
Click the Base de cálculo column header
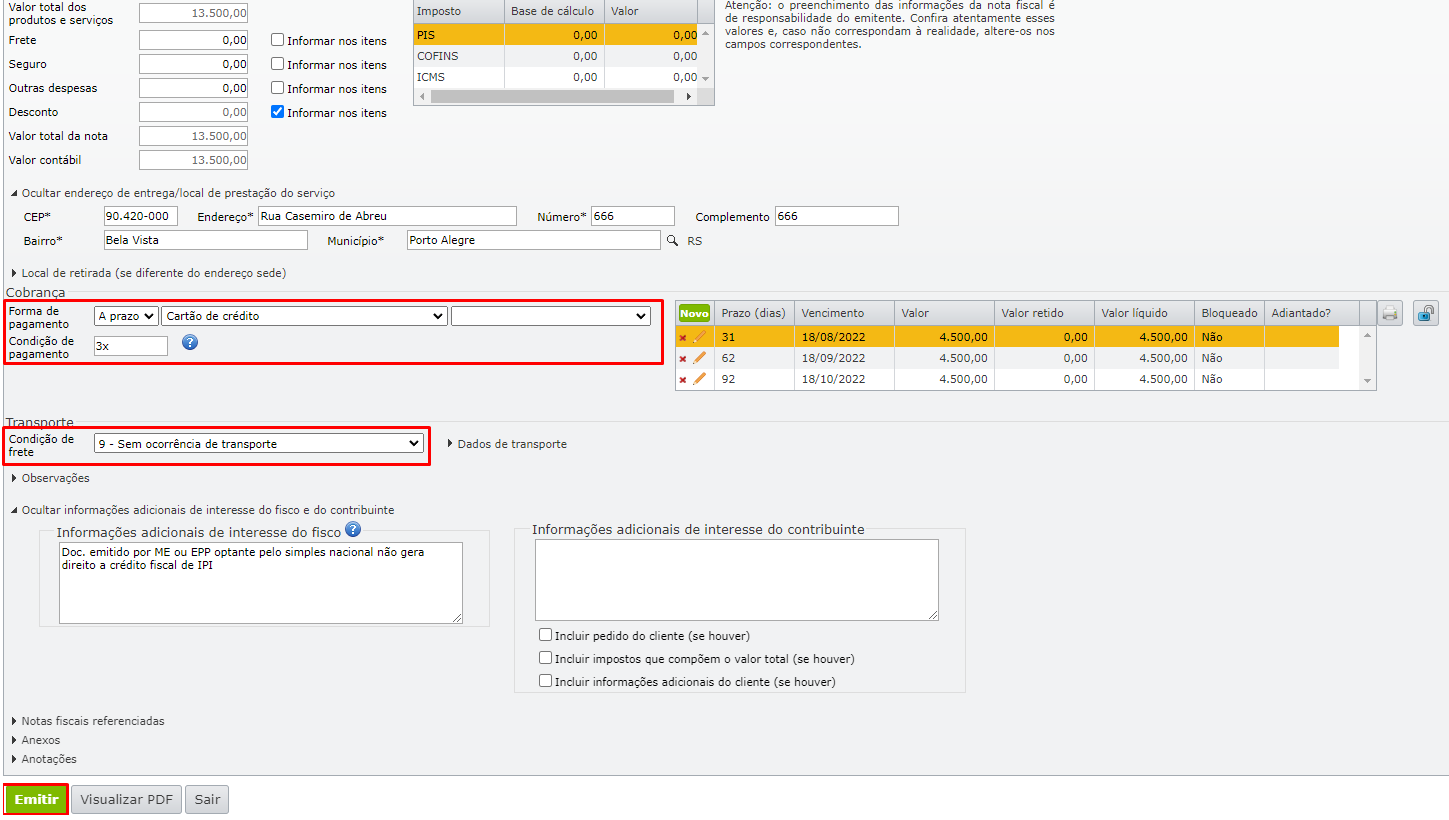pos(554,11)
